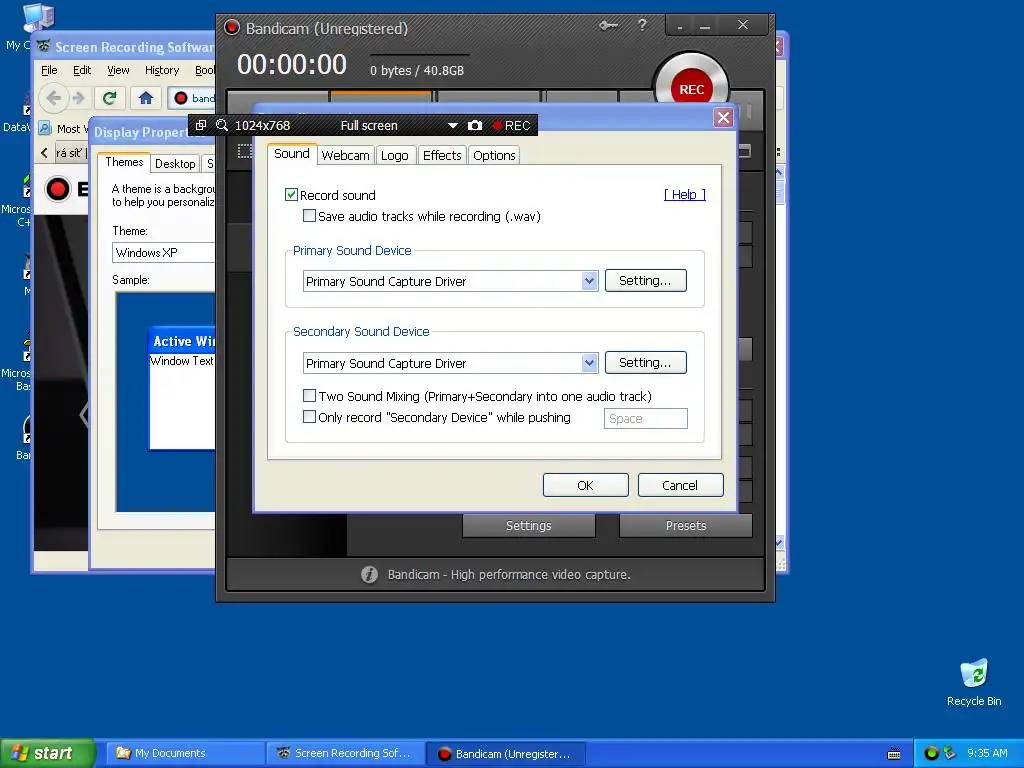Screen dimensions: 1024x768
Task: Open the [ Help ] link
Action: pyautogui.click(x=684, y=195)
